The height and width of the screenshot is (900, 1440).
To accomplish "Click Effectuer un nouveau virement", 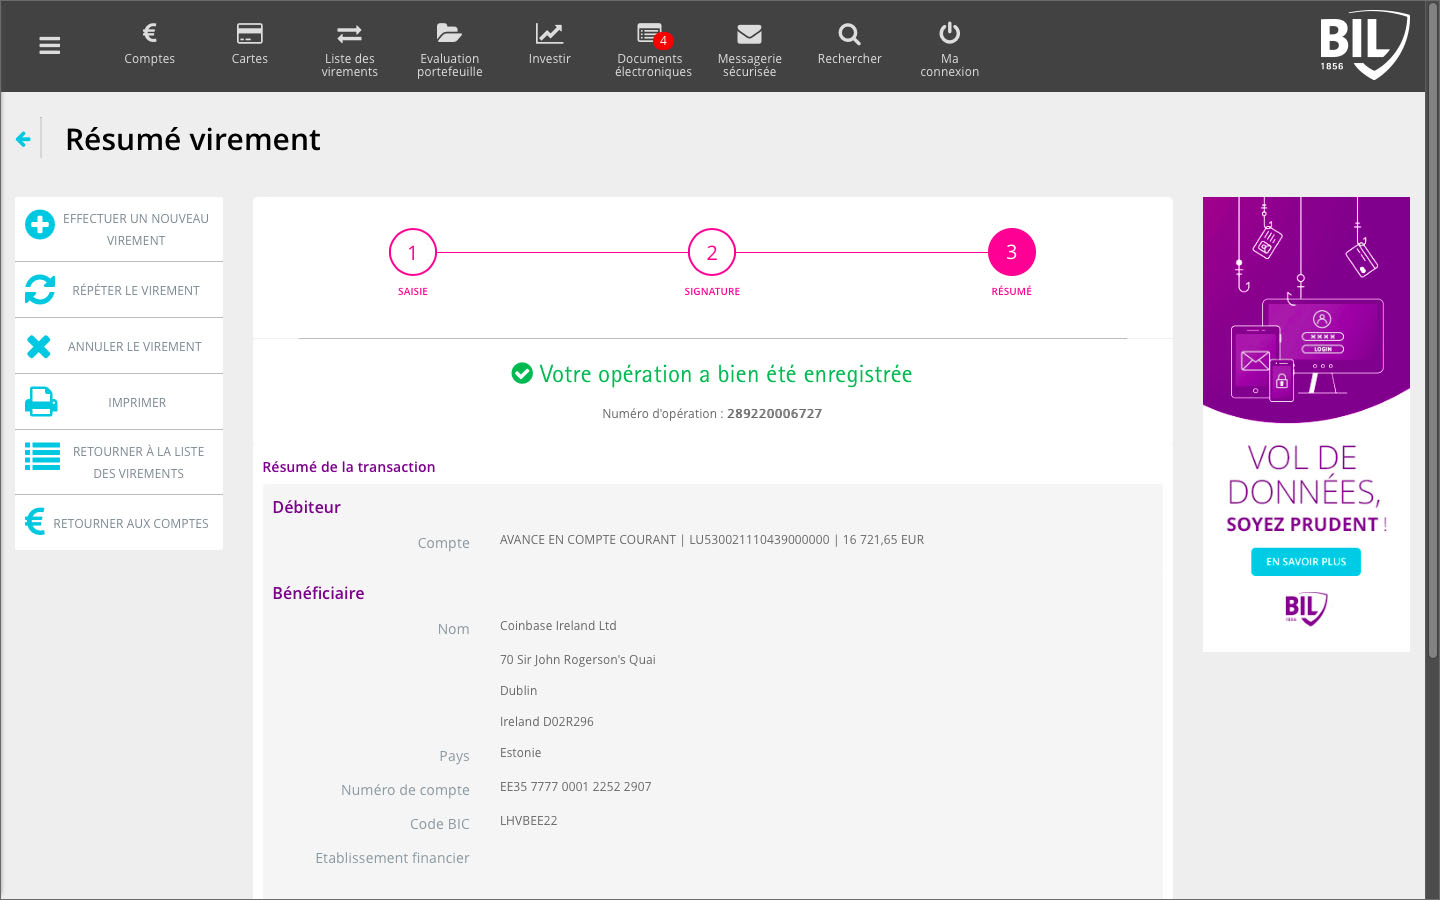I will (x=119, y=229).
